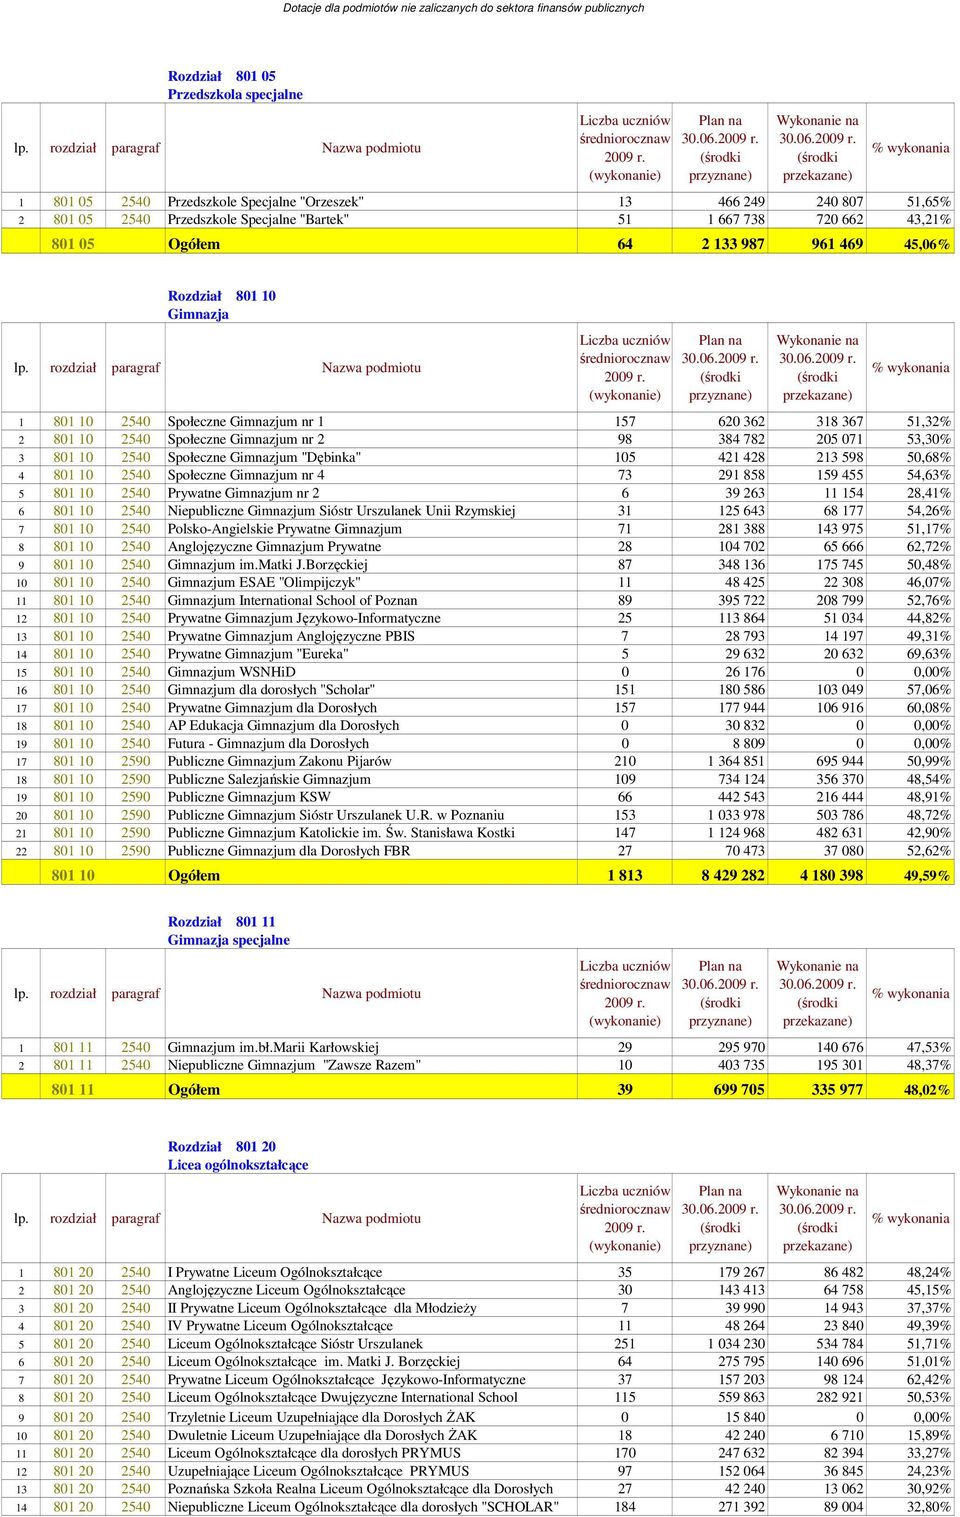Viewport: 960px width, 1517px height.
Task: Select Niepubliczne Gimnazjum "Zawsze Razem"
Action: (295, 1067)
